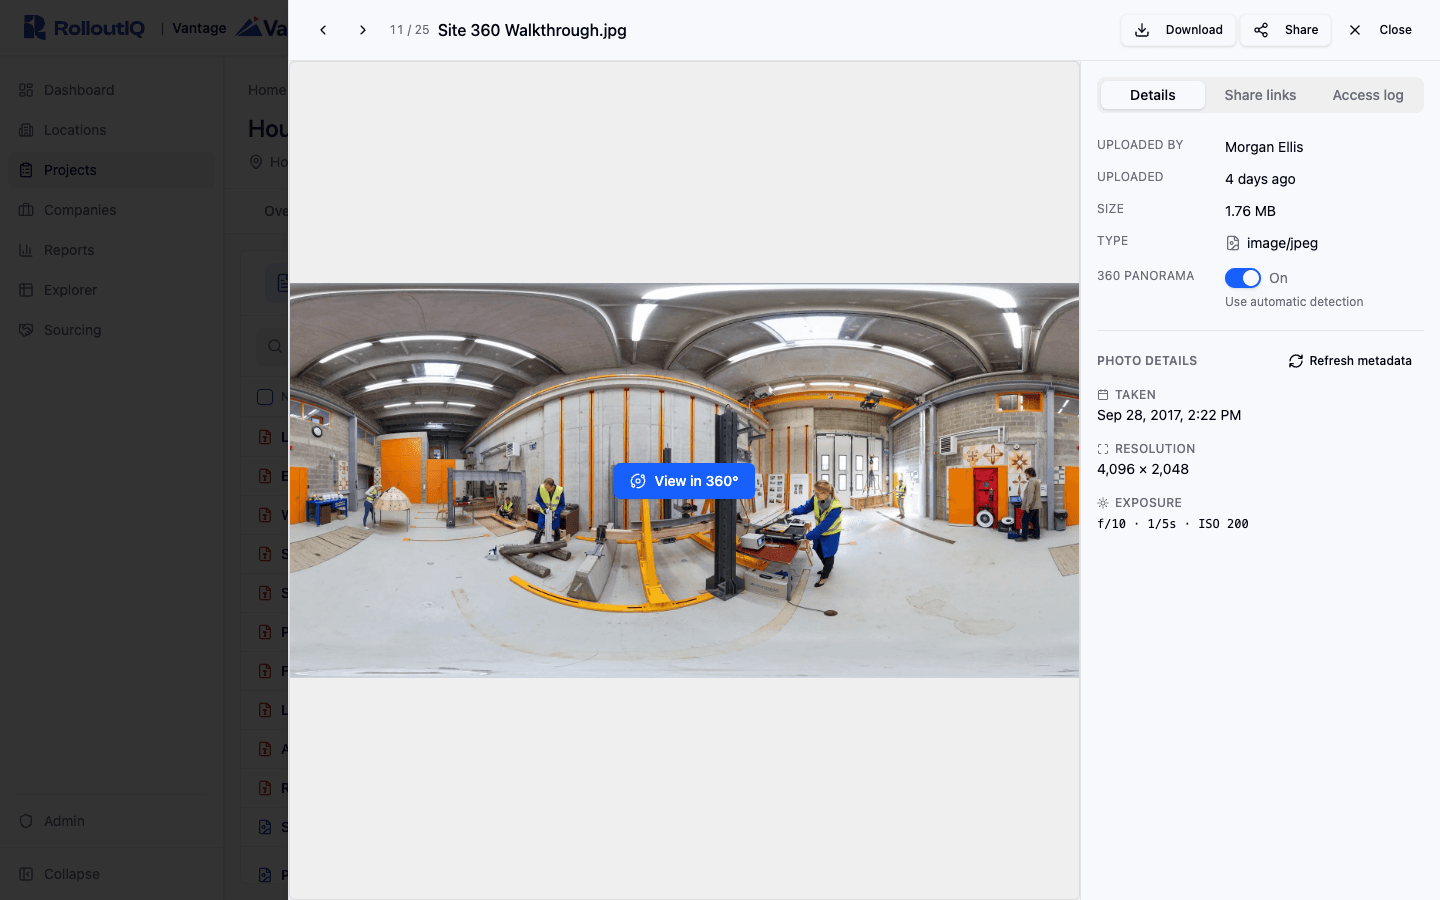Click the Vantage workspace label
Viewport: 1440px width, 900px height.
pos(199,28)
